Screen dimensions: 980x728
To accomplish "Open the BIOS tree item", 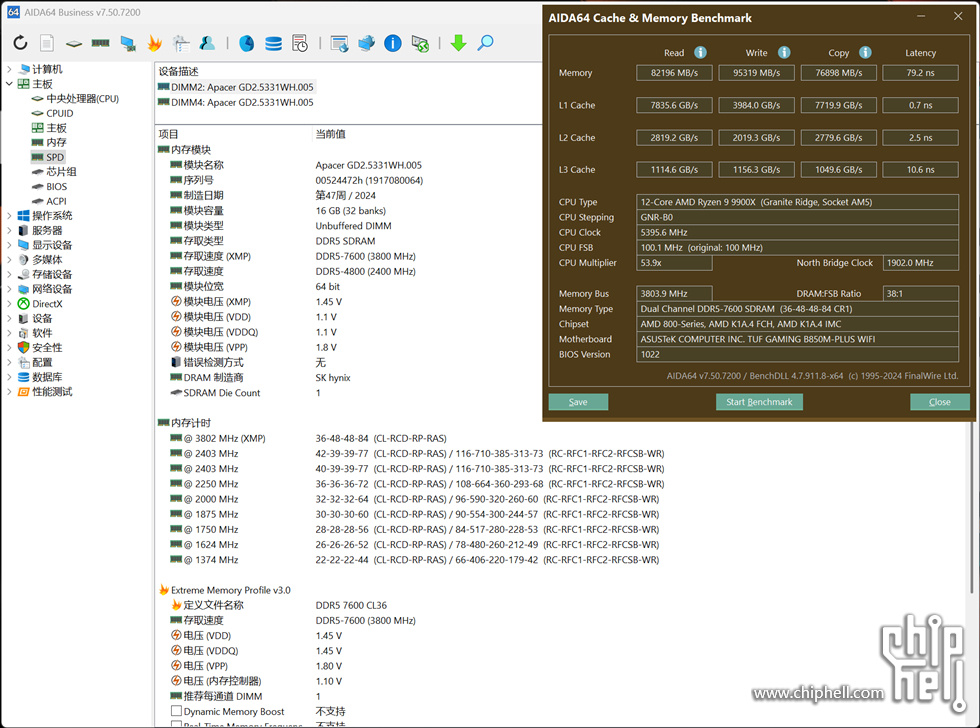I will pos(56,186).
